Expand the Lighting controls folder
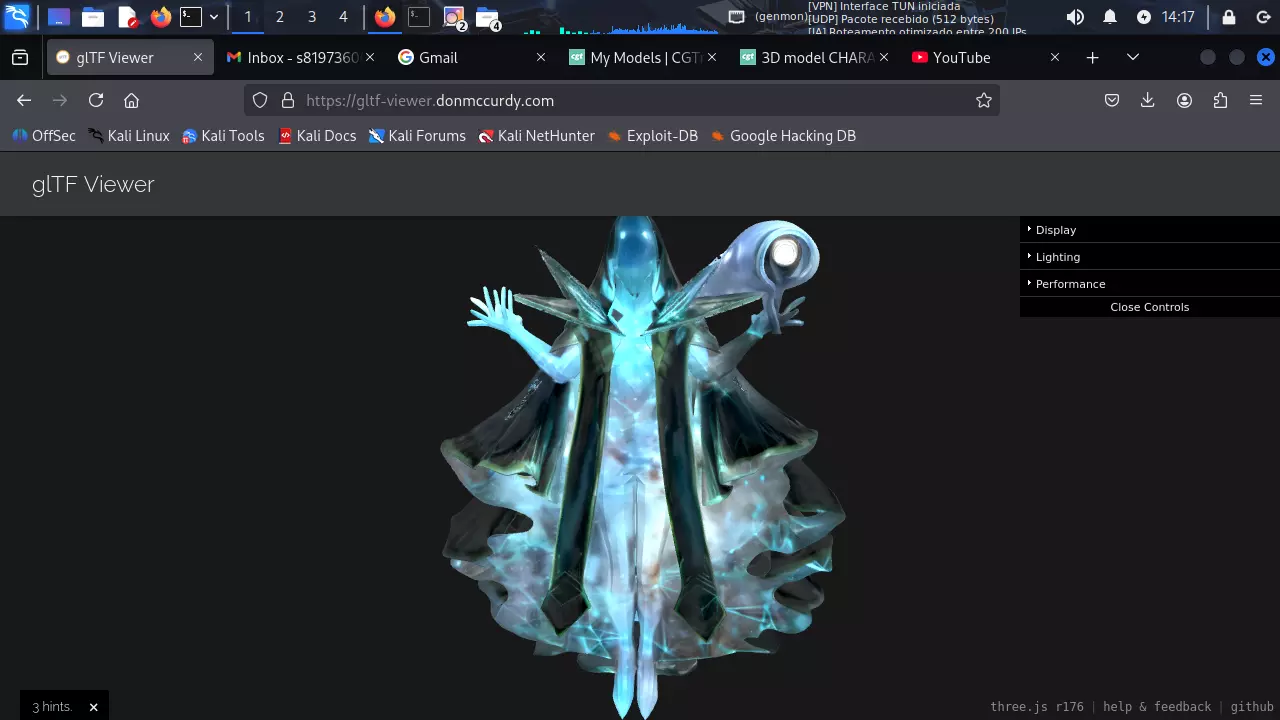Image resolution: width=1280 pixels, height=720 pixels. (1150, 257)
